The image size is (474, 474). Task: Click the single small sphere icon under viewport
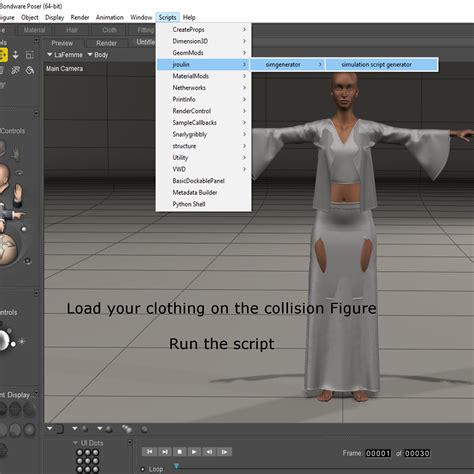[x=144, y=429]
